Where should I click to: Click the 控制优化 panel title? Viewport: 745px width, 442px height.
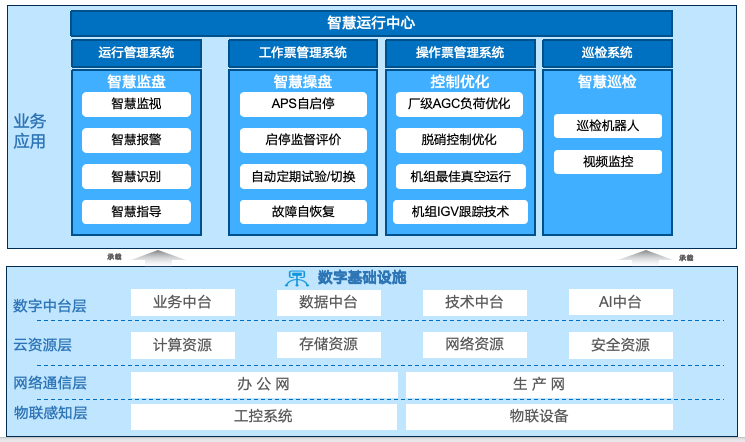tap(459, 82)
